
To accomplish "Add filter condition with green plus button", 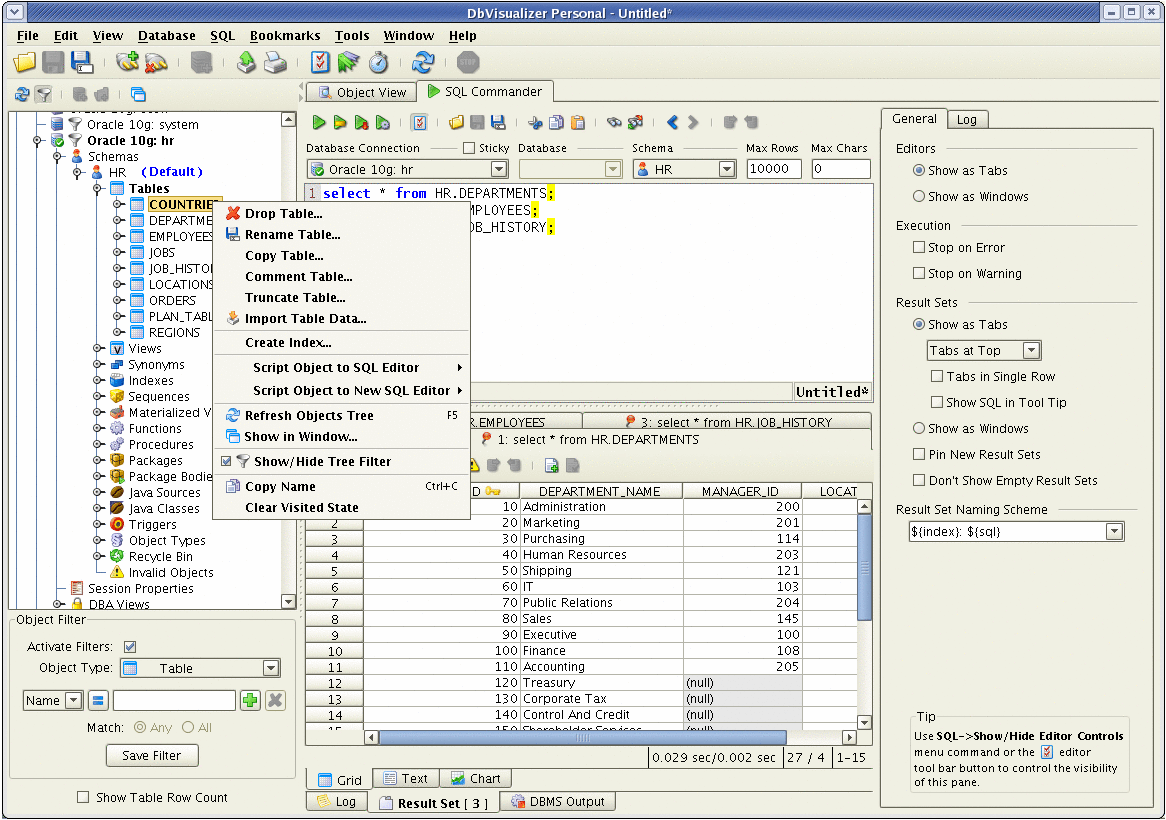I will click(250, 700).
